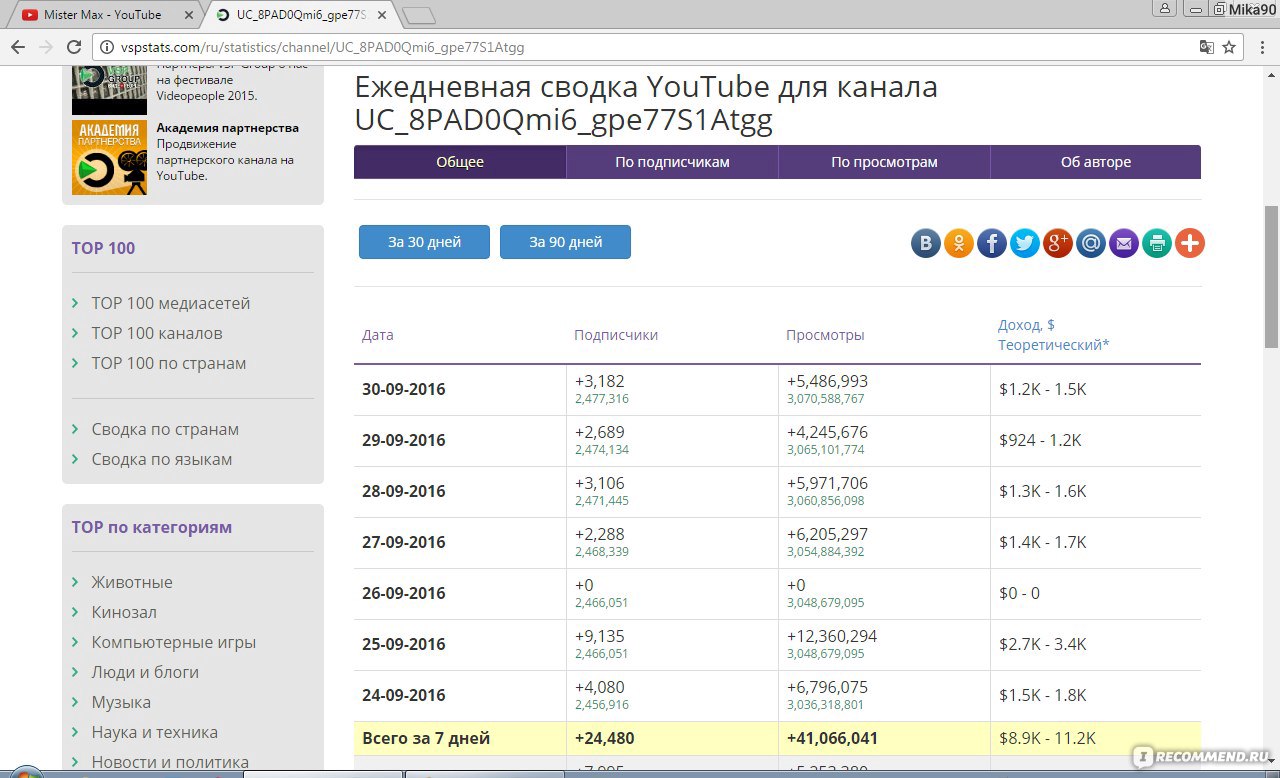Share the statistics on Facebook
The width and height of the screenshot is (1280, 778).
[992, 243]
